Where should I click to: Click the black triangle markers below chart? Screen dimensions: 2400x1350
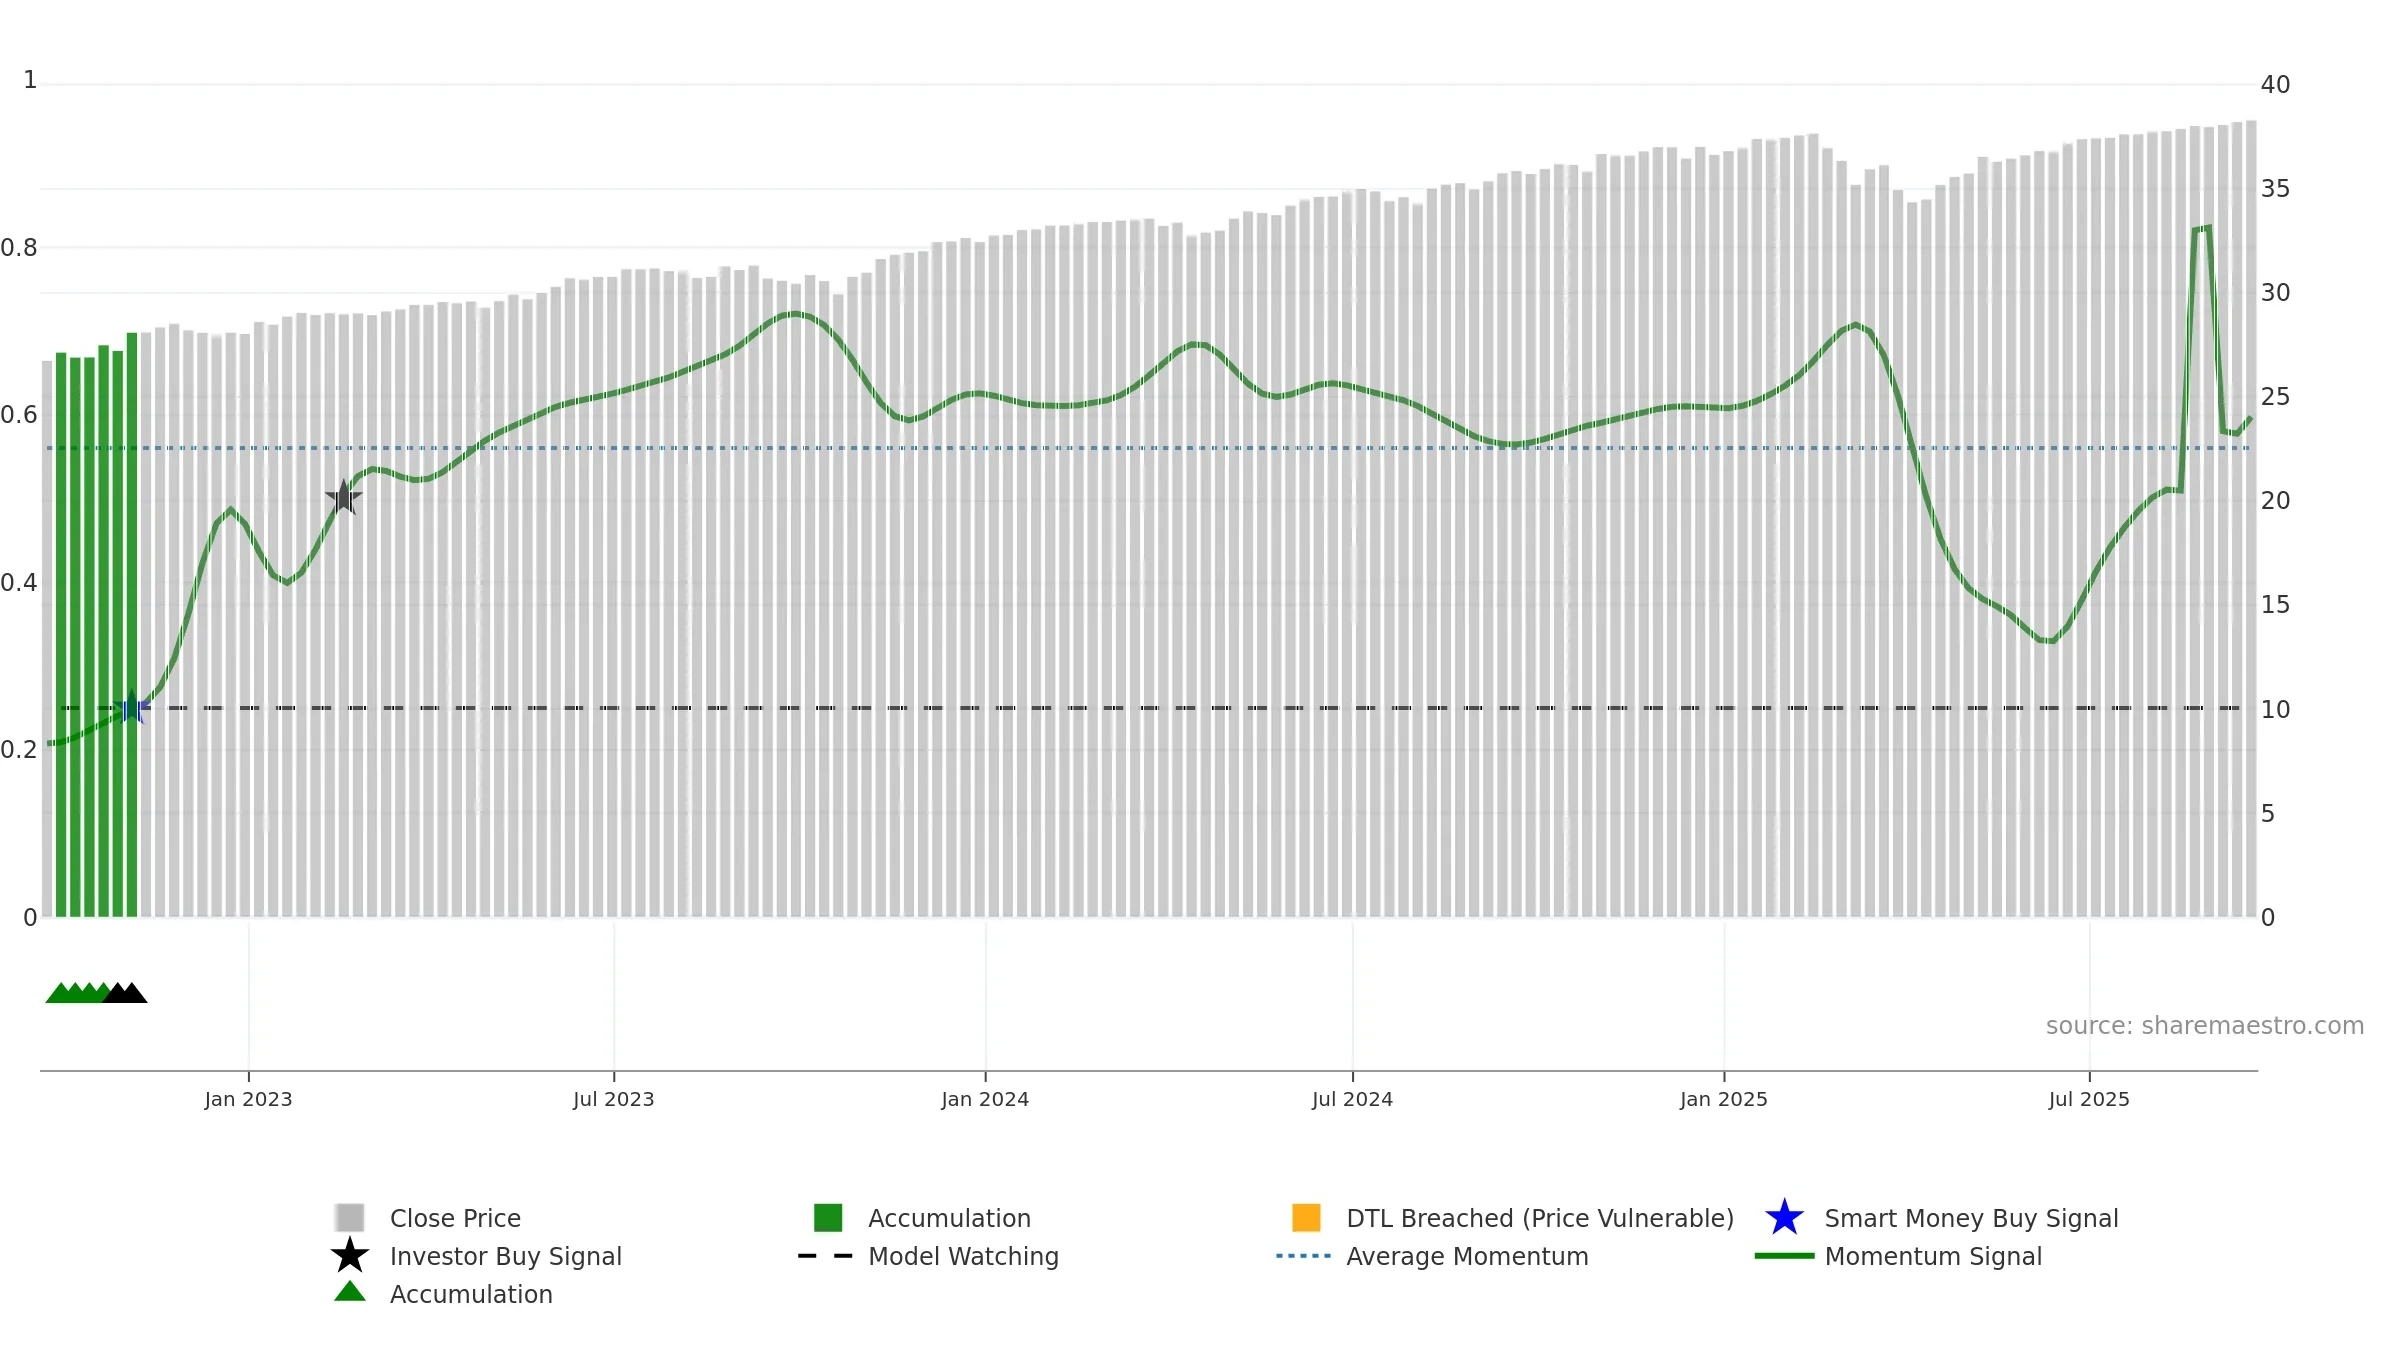point(126,993)
